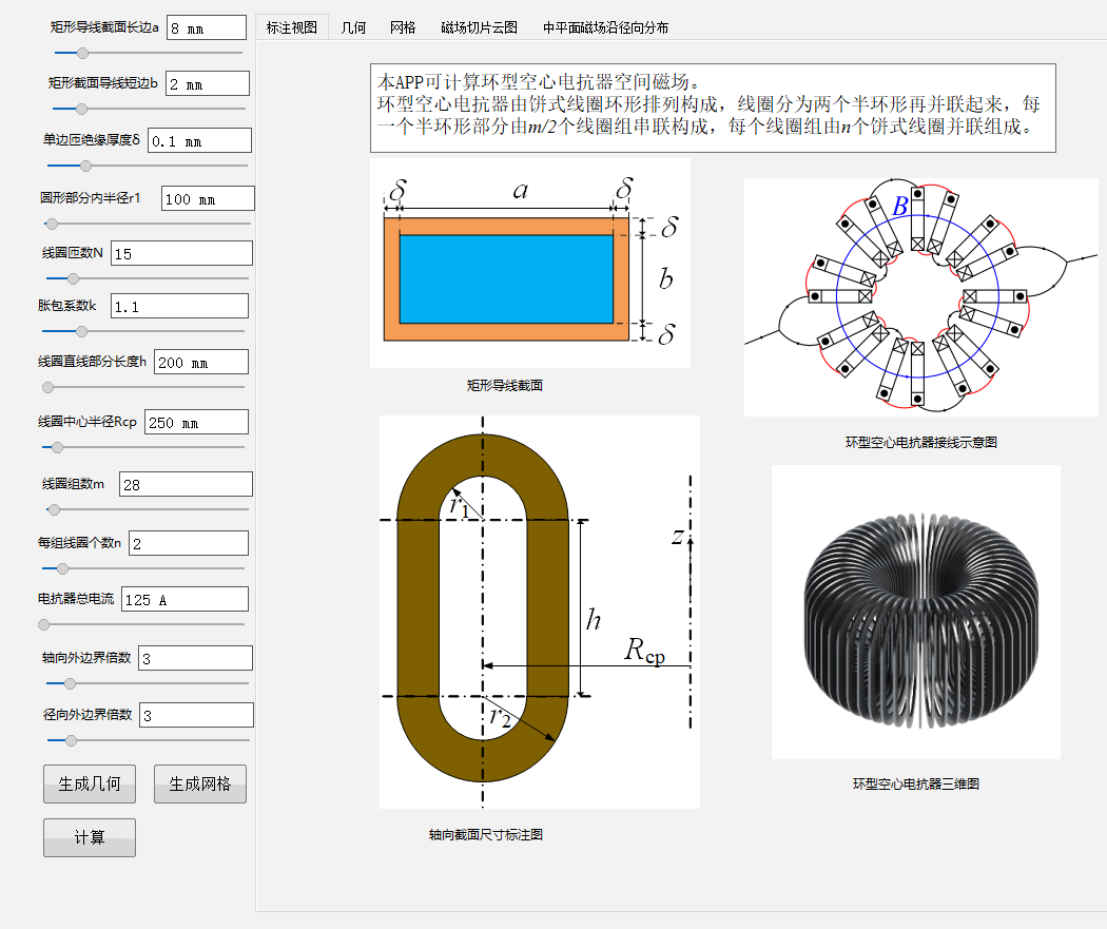Select the 线圈中心半径Rcp input field
Screen dimensions: 1107x929
pyautogui.click(x=196, y=423)
